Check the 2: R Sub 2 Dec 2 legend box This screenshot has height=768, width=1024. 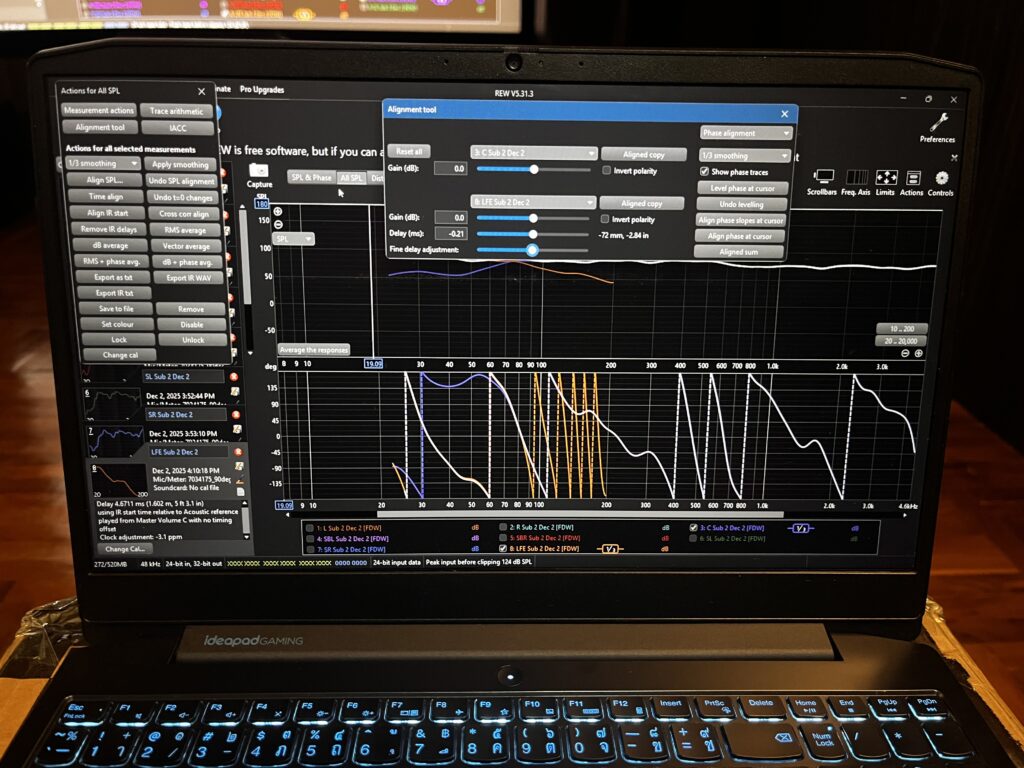pos(503,526)
